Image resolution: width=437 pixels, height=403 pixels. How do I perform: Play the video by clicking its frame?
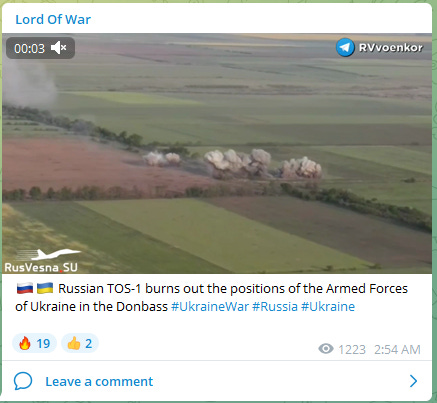(217, 153)
